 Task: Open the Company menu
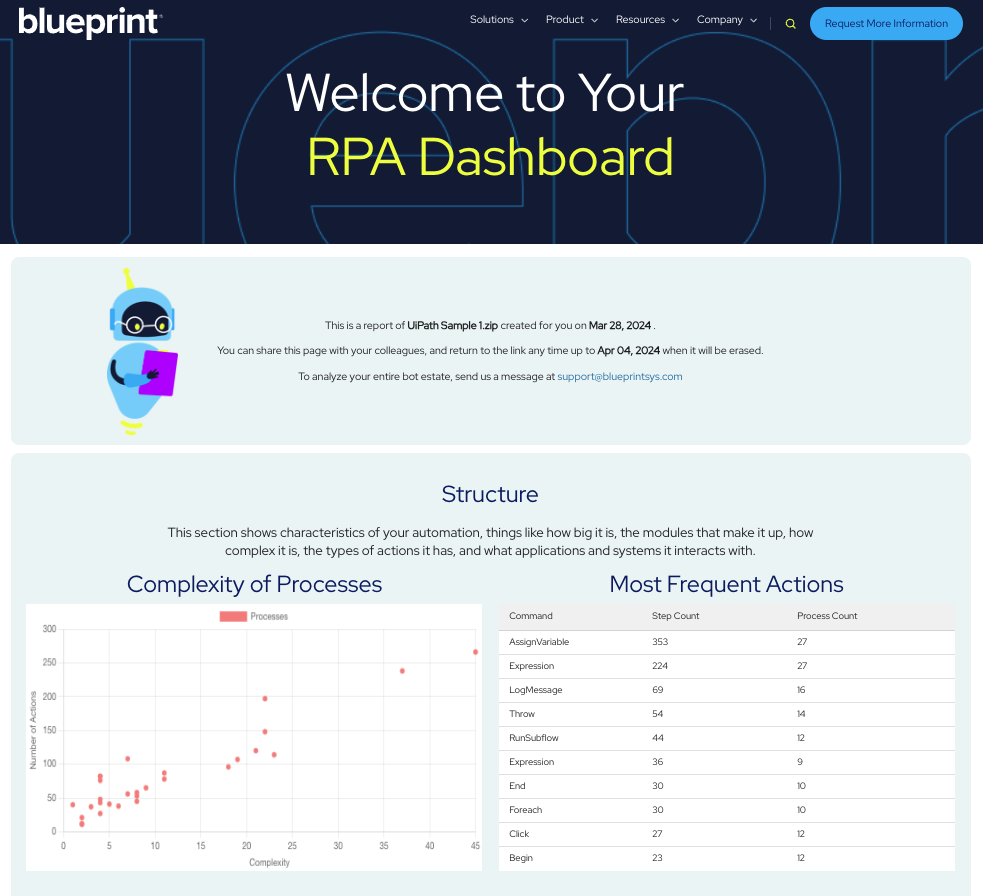pos(720,20)
